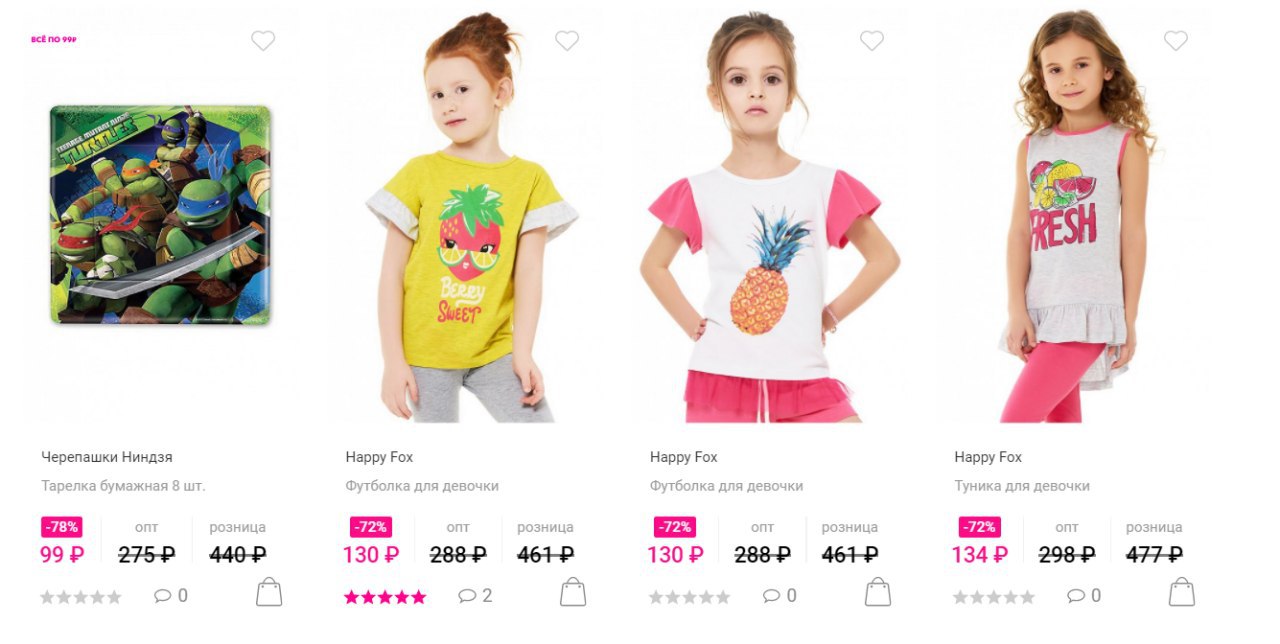1280x644 pixels.
Task: Click shopping bag icon for 134 ₽ tunic
Action: point(1182,592)
